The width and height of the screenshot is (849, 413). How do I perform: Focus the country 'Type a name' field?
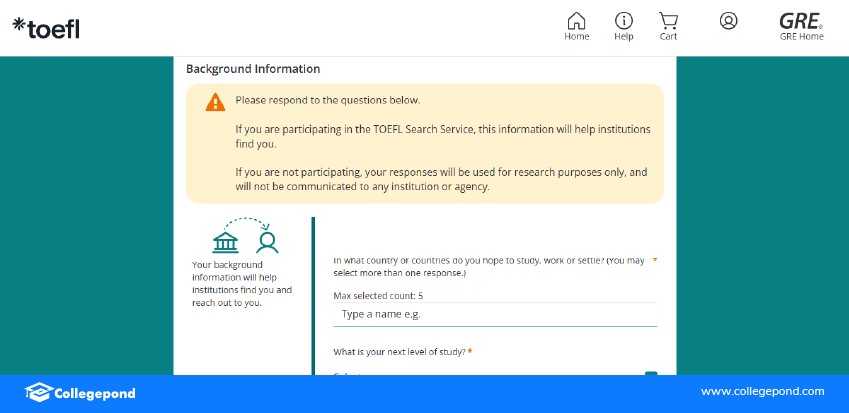[495, 314]
